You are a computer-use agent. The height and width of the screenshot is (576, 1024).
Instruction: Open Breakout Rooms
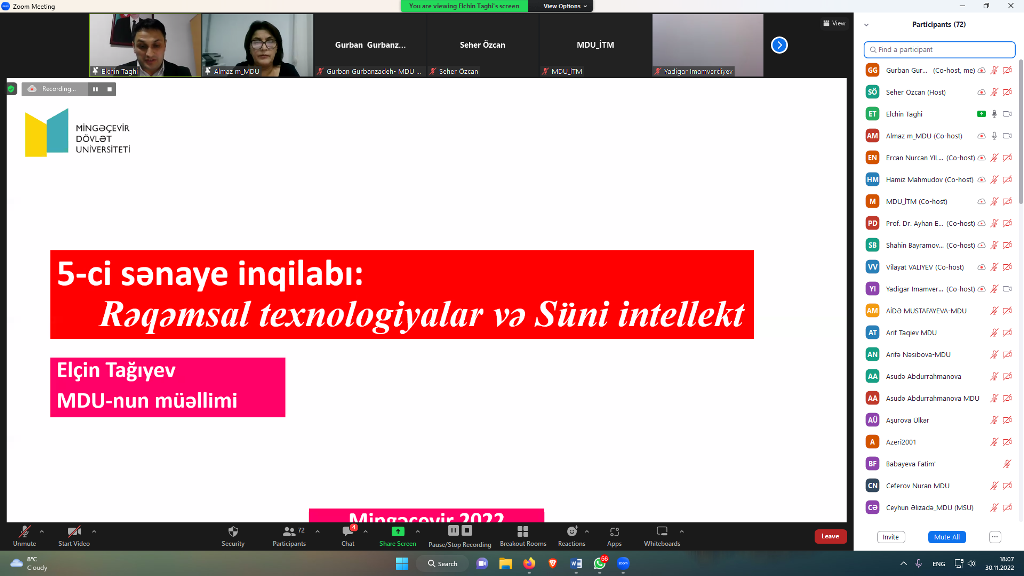(522, 531)
